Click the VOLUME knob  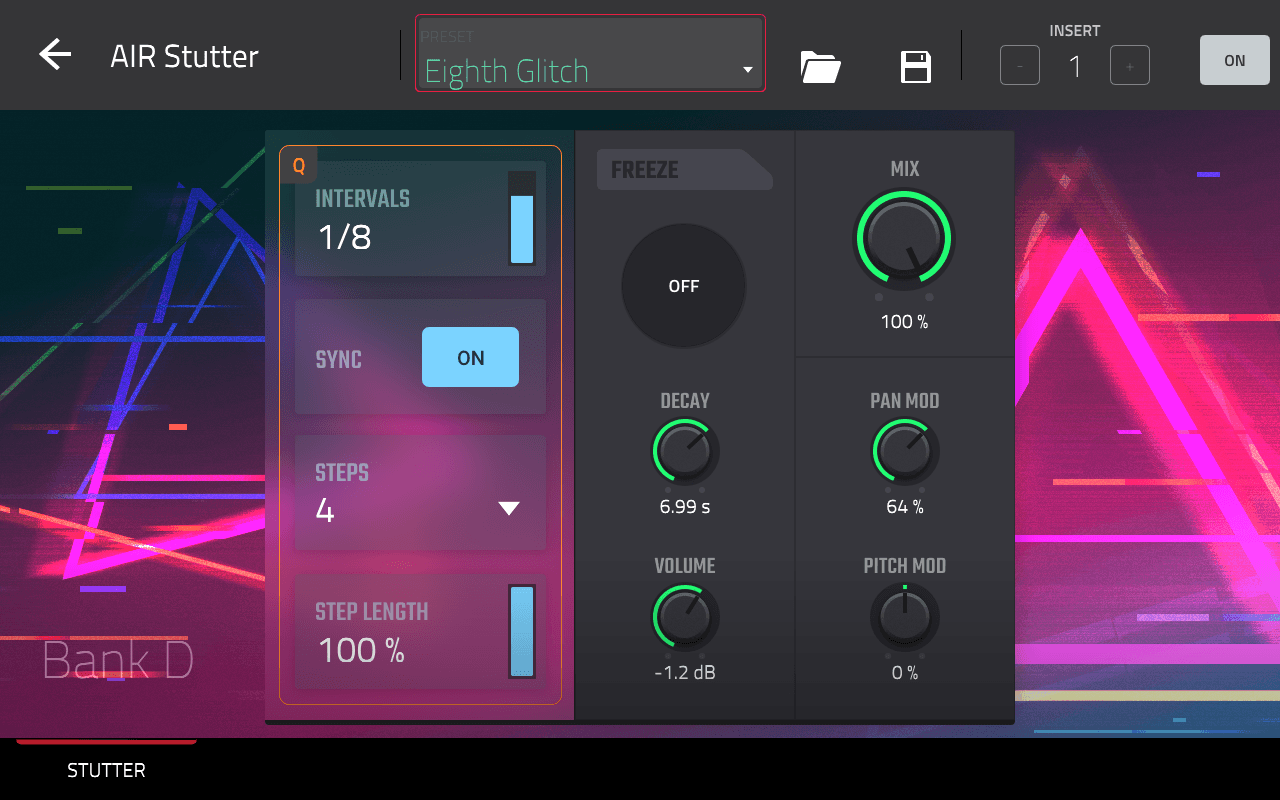tap(685, 616)
